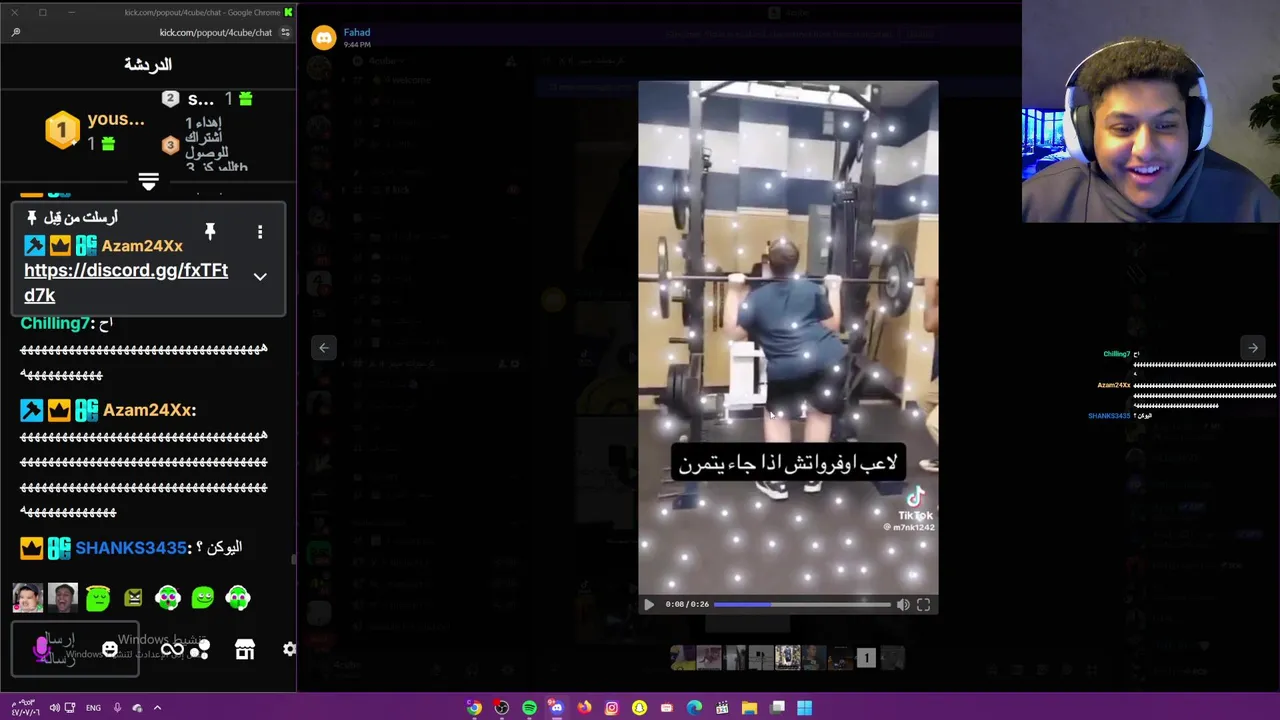This screenshot has height=720, width=1280.
Task: Open site settings icon by address bar
Action: (x=285, y=32)
